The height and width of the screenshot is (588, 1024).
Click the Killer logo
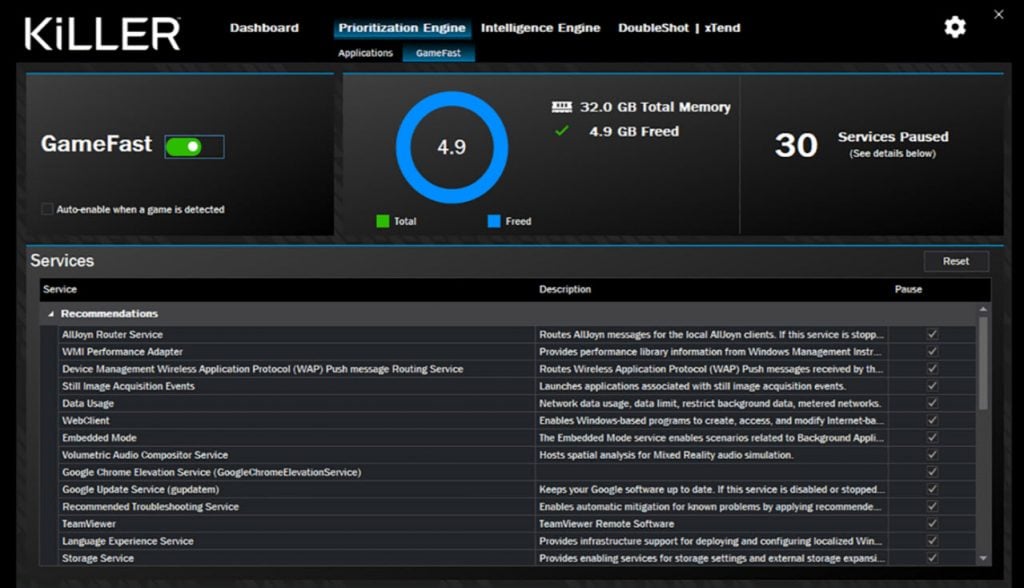(x=102, y=33)
